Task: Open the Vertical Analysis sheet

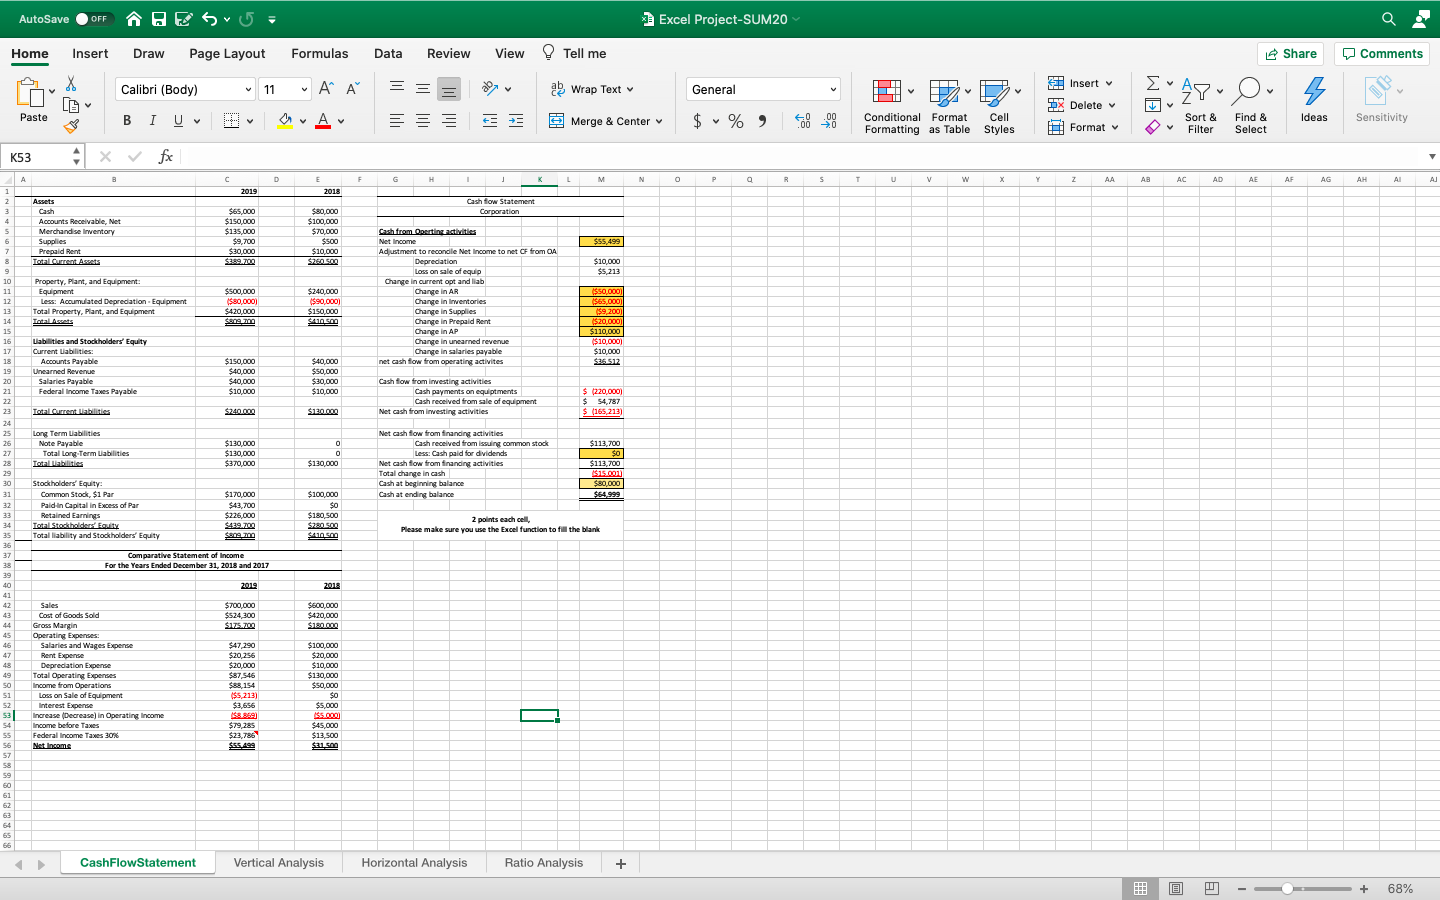Action: coord(279,862)
